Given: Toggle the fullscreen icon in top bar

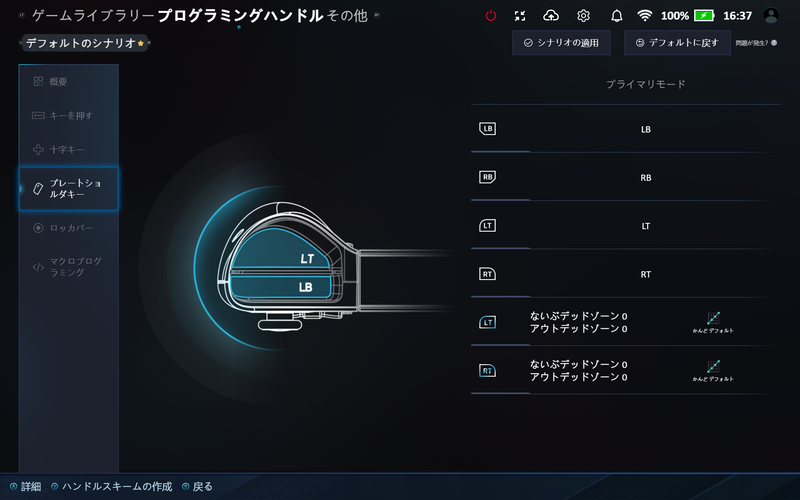Looking at the screenshot, I should pyautogui.click(x=520, y=16).
